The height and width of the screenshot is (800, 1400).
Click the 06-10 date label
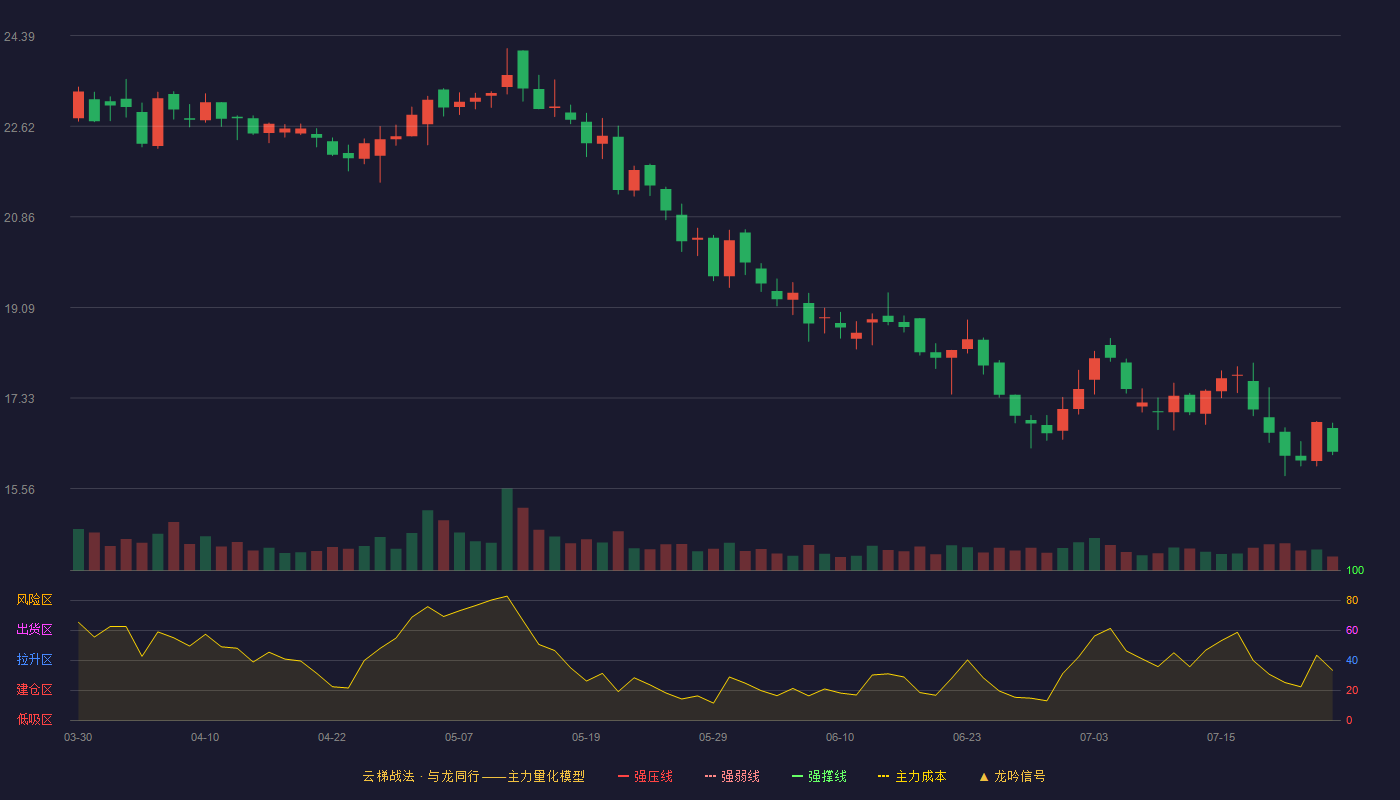840,737
